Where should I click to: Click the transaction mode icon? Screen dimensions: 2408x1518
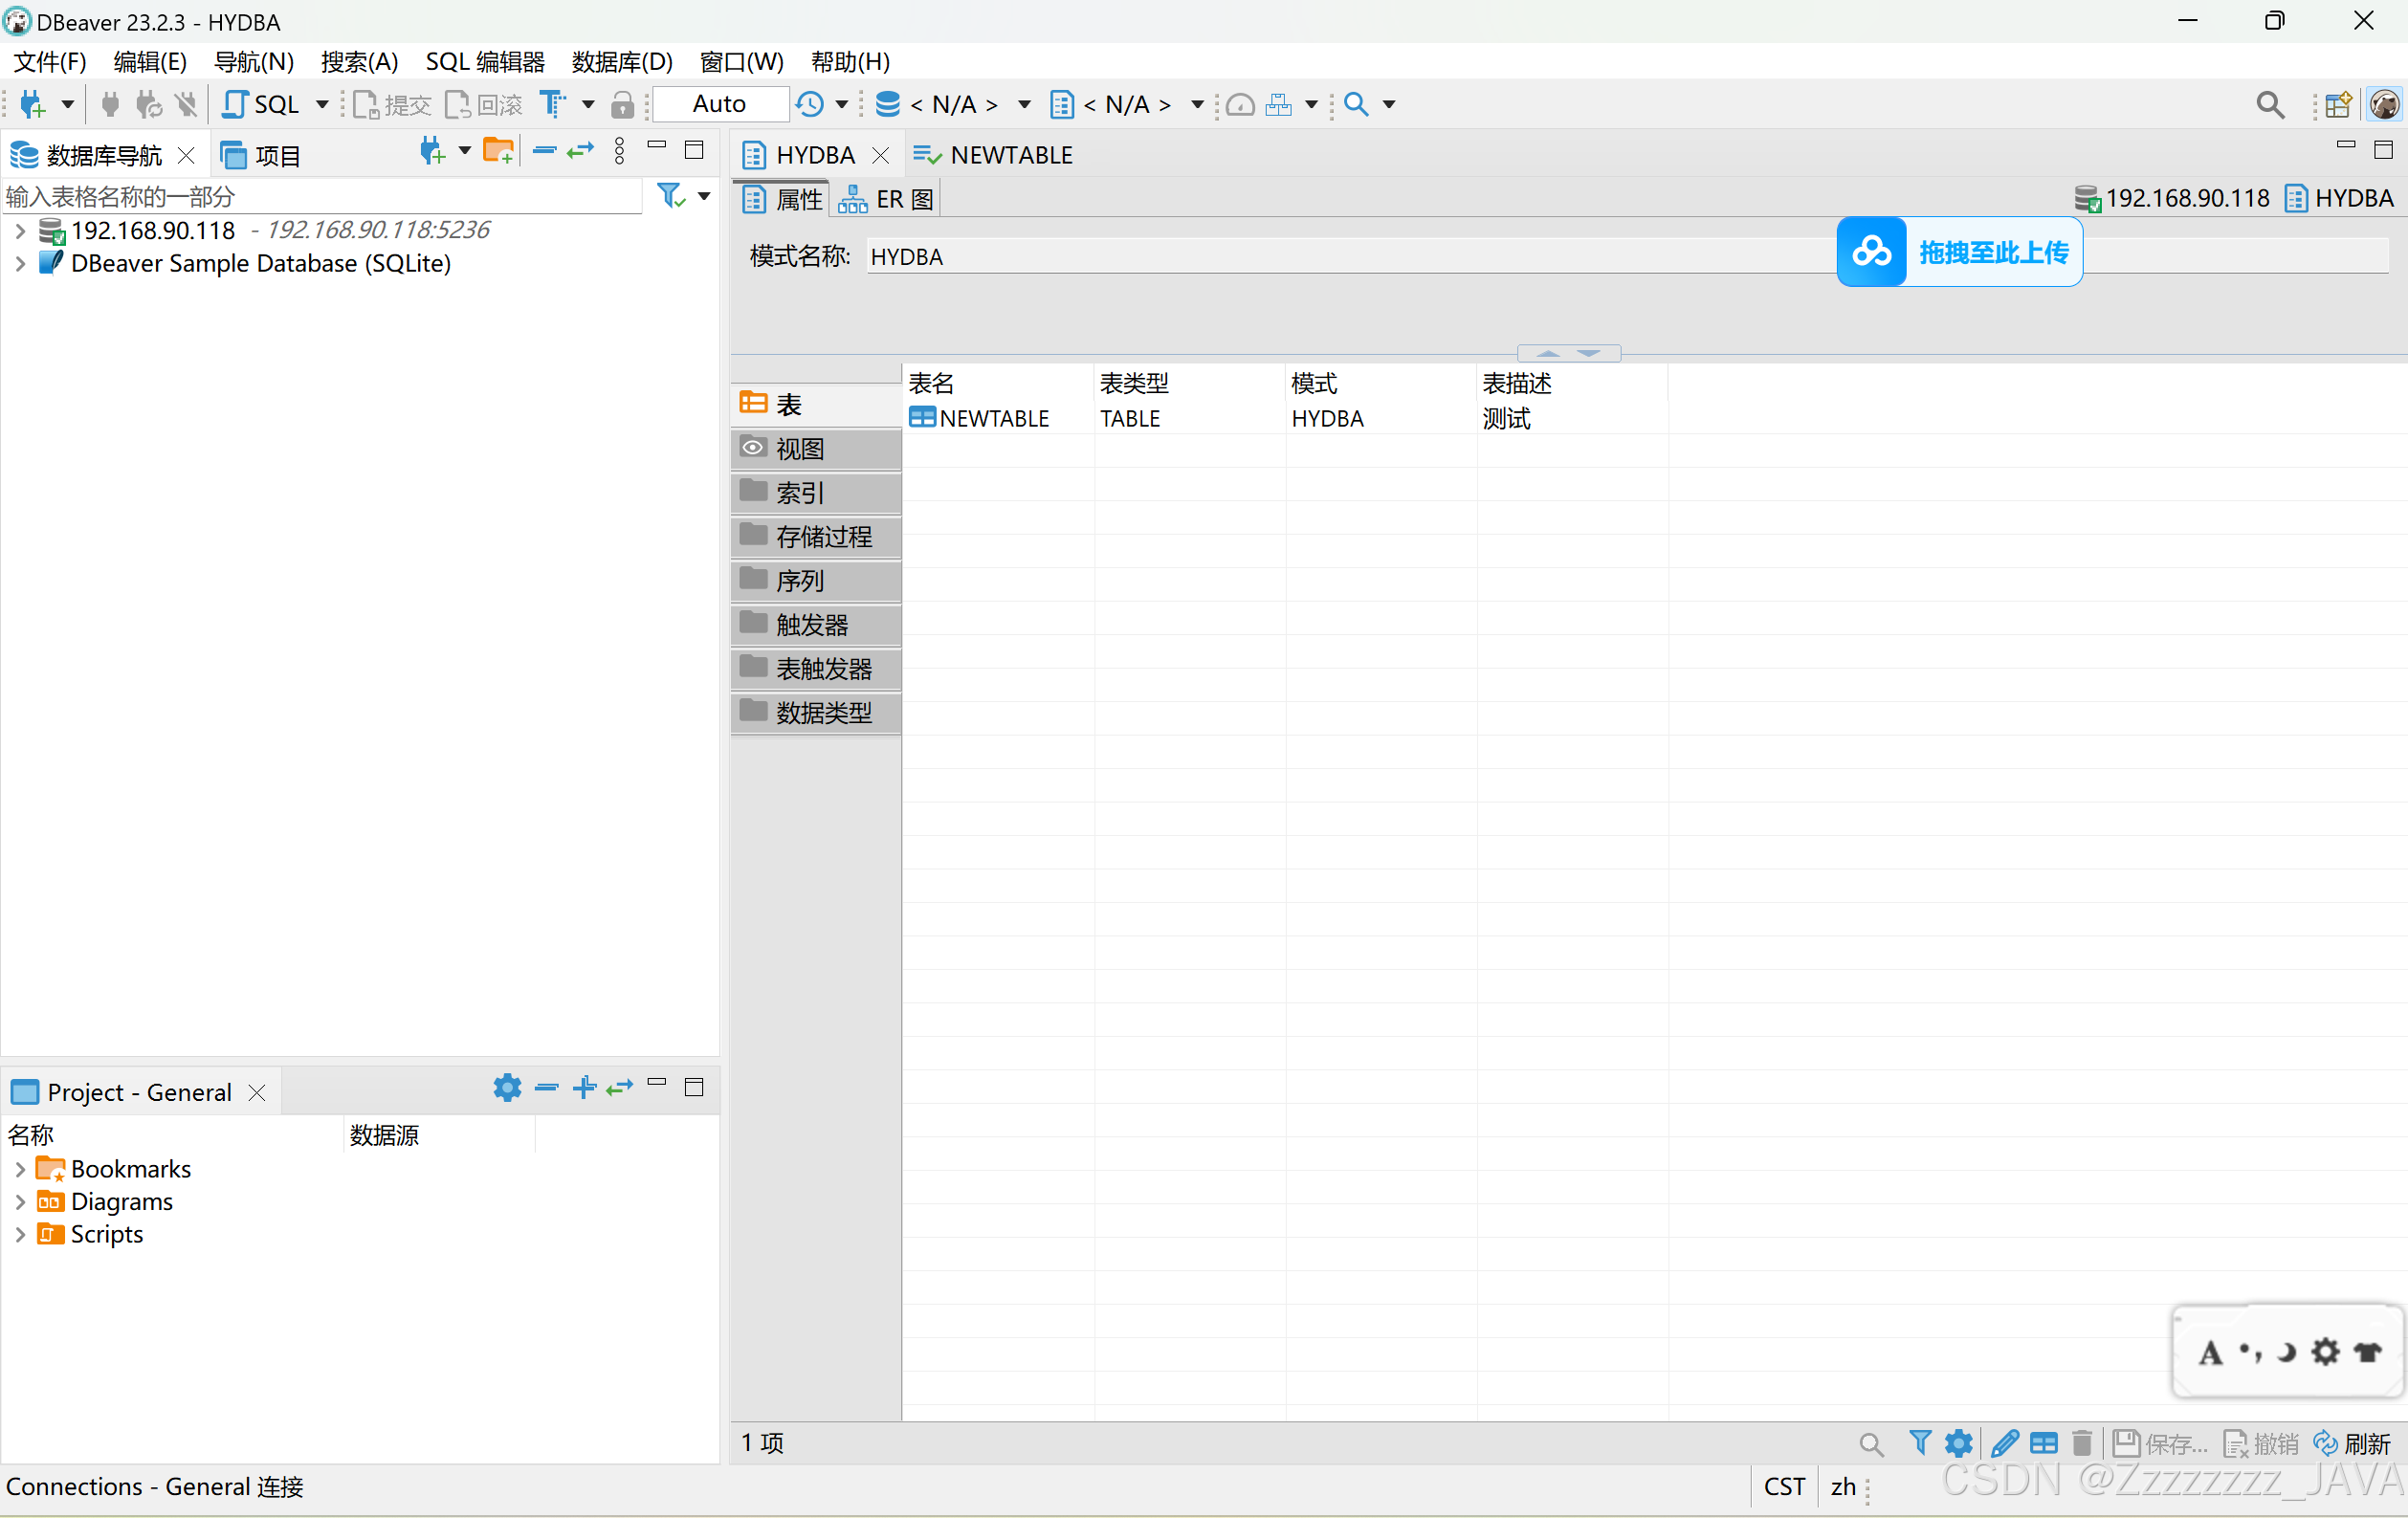(552, 104)
